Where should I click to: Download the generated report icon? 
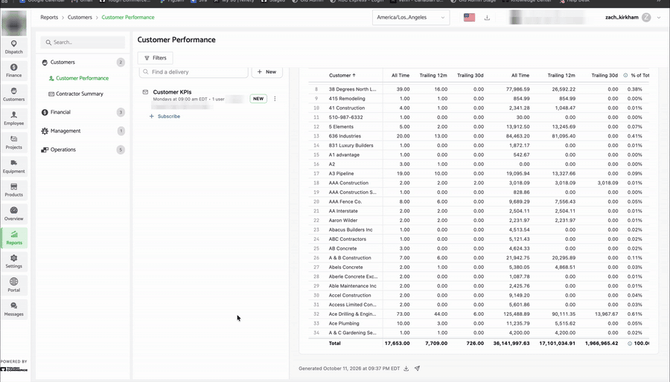coord(406,368)
